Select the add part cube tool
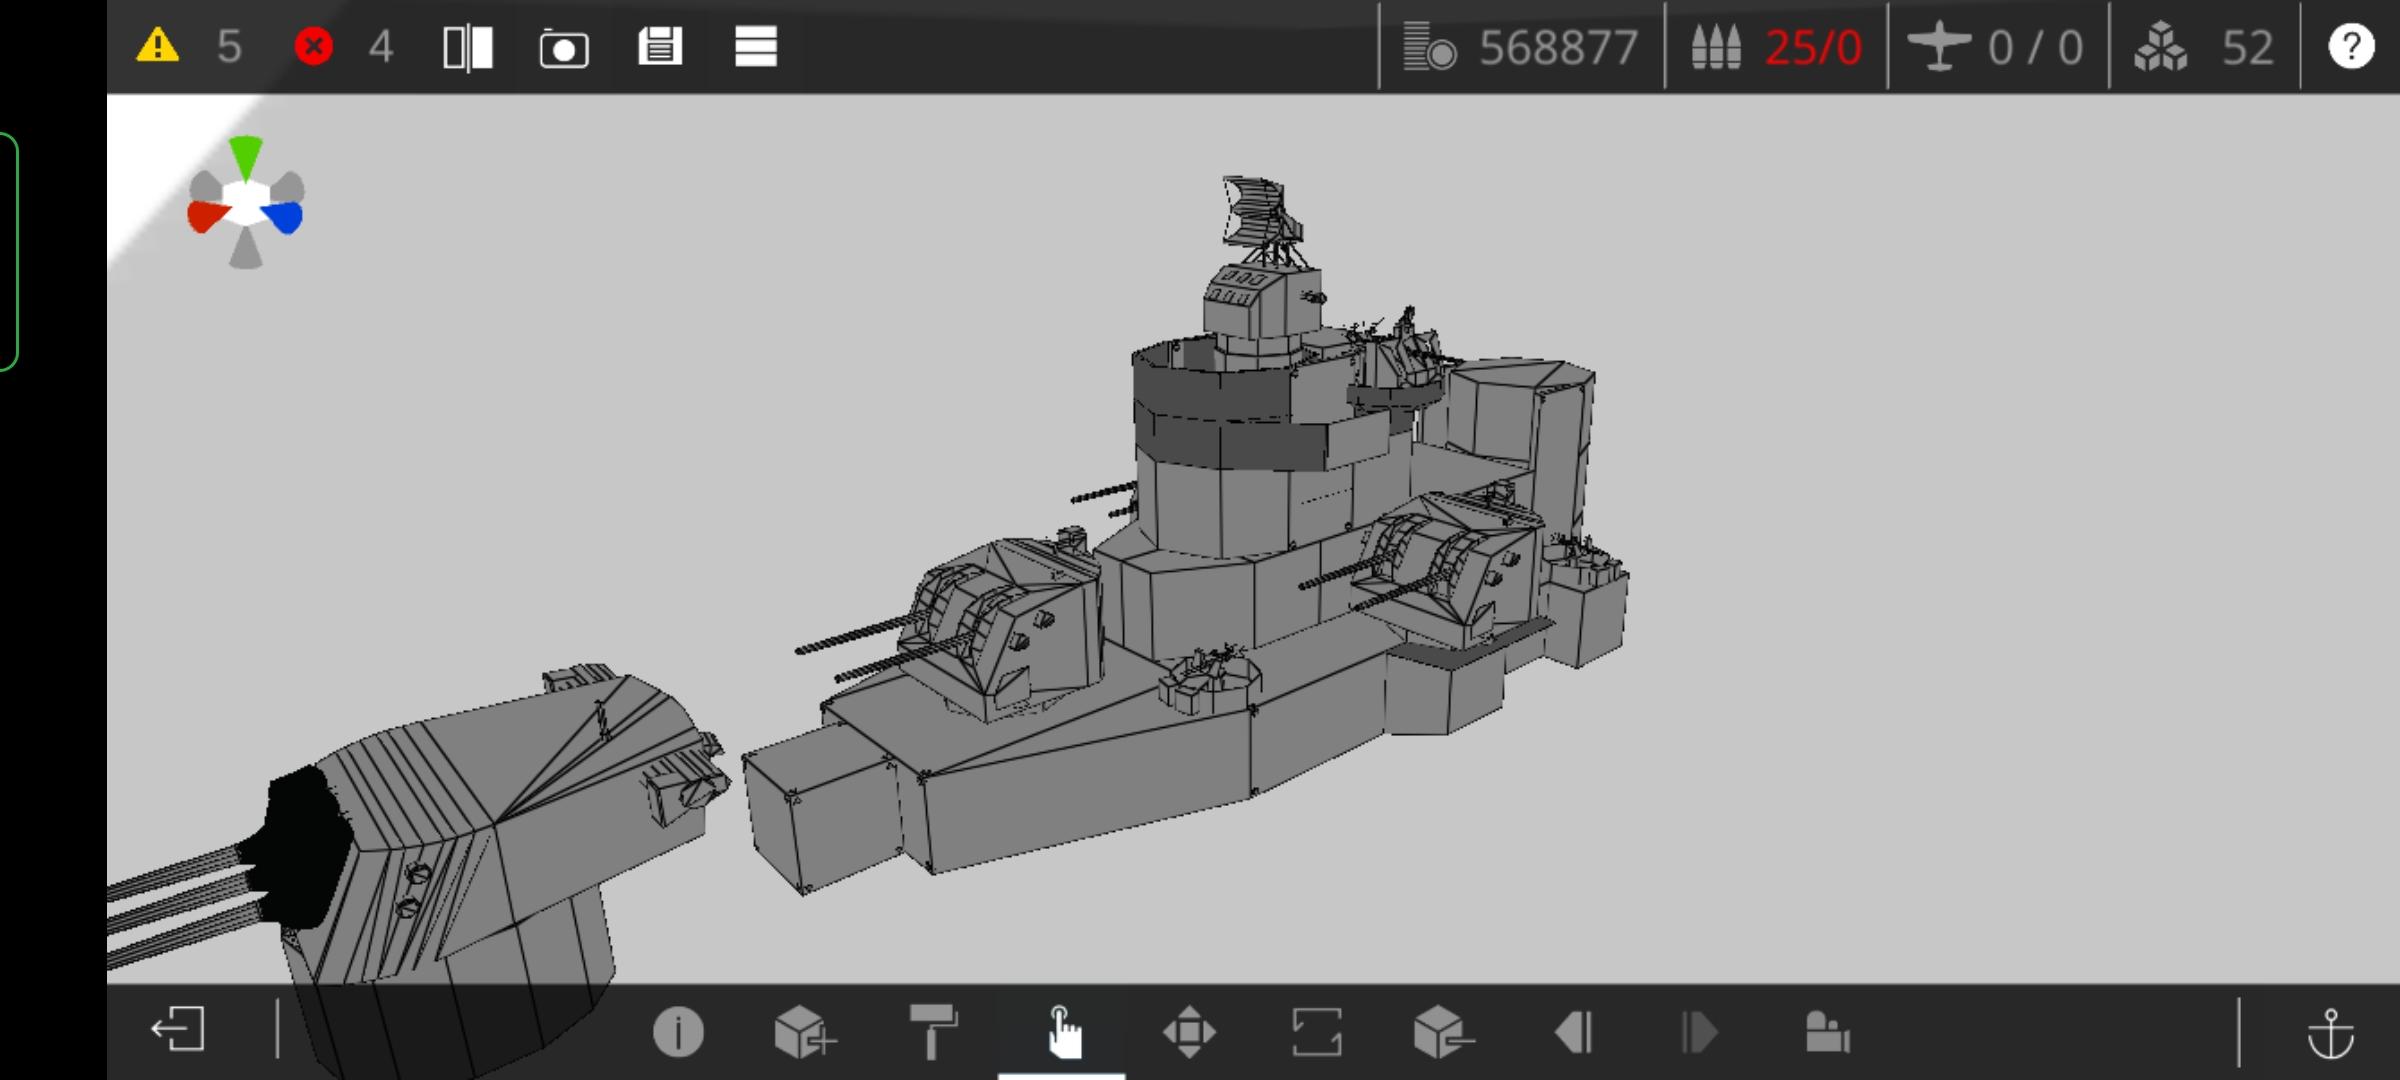 [804, 1031]
